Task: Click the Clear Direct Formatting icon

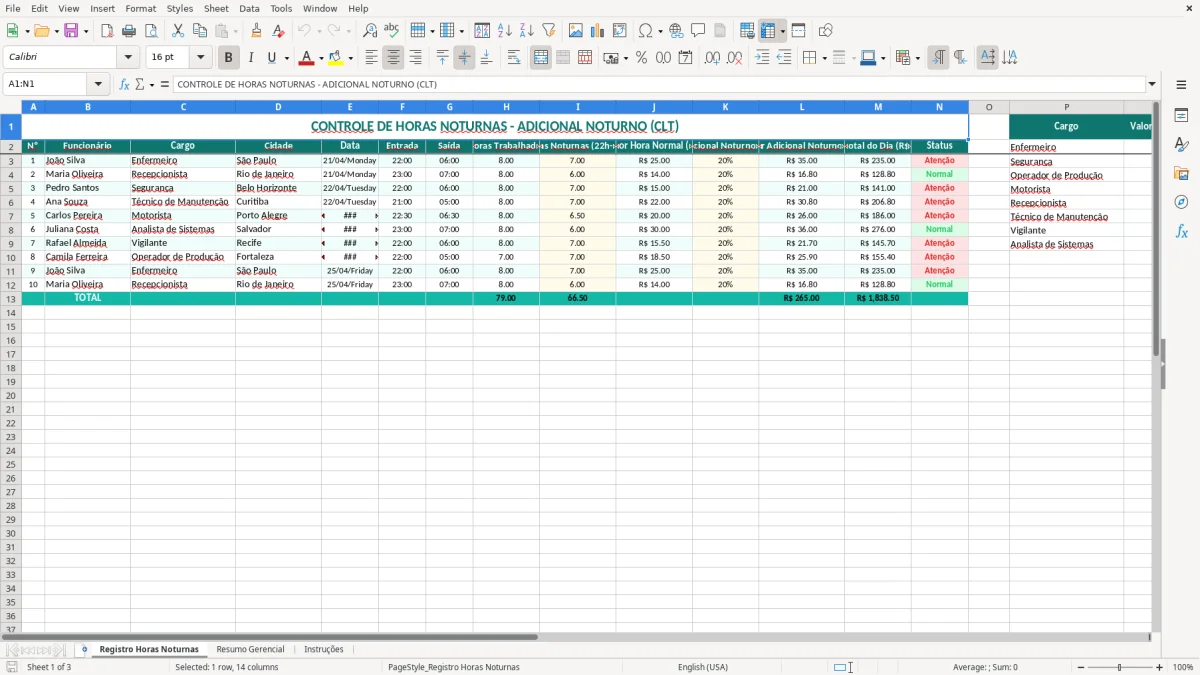Action: (x=279, y=31)
